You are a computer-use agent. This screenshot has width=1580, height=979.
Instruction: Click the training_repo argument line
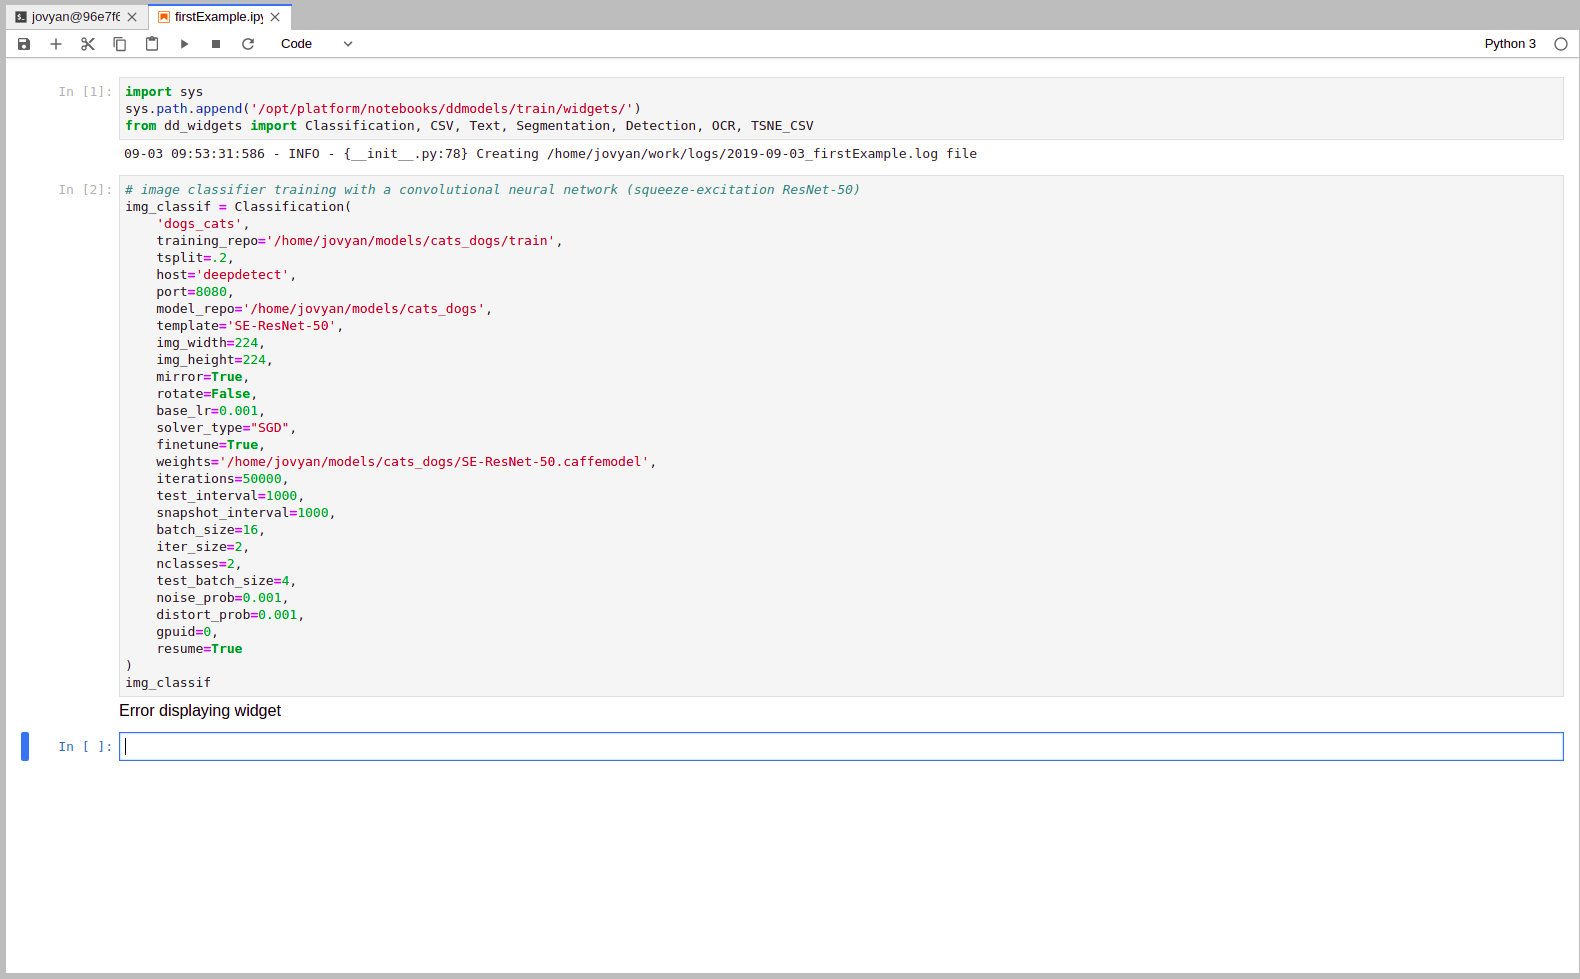pos(359,241)
